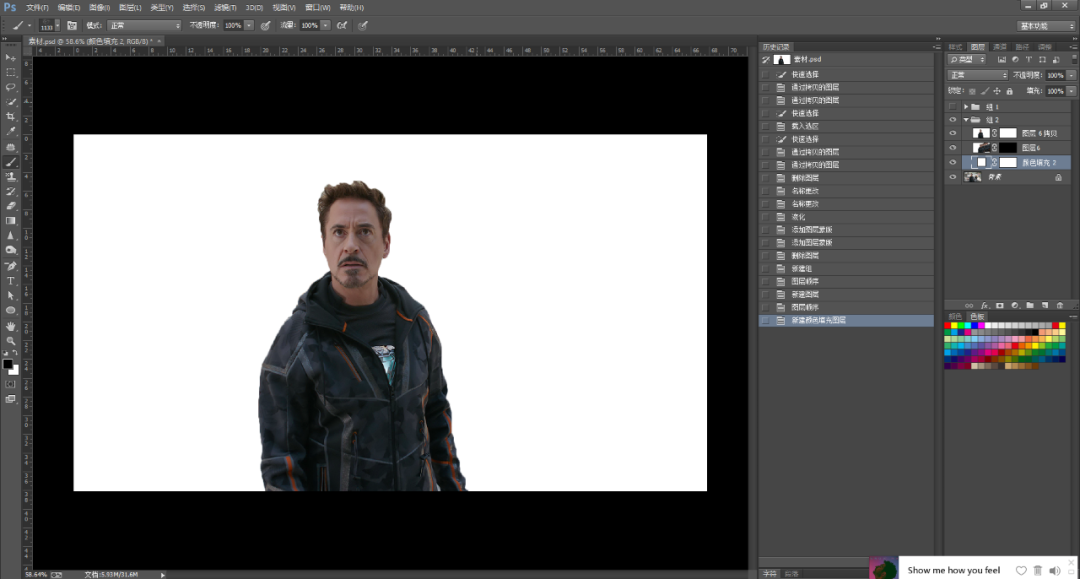Click the delete layer trash icon
The image size is (1080, 579).
click(1060, 306)
